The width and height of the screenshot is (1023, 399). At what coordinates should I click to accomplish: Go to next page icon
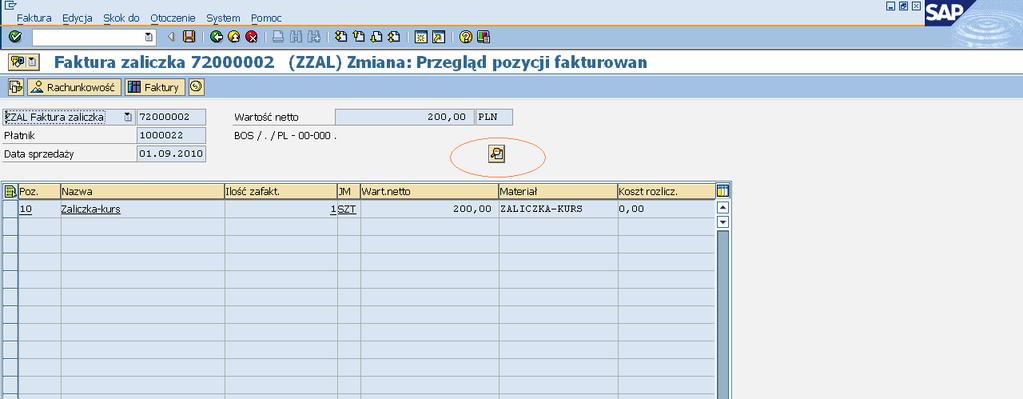(376, 37)
